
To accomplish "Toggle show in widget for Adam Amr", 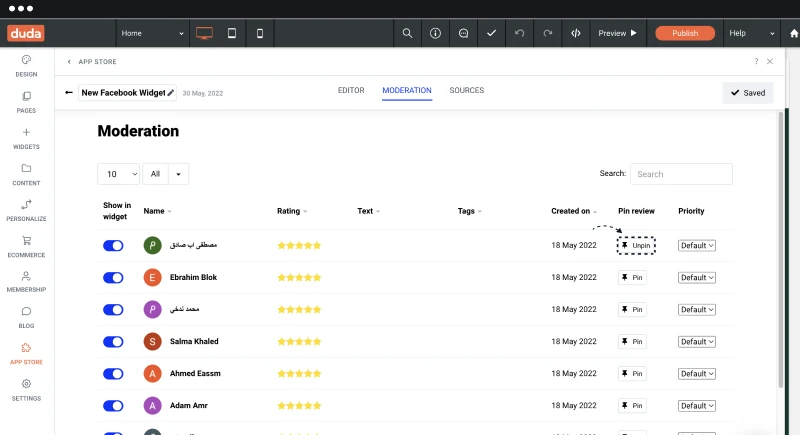I will click(113, 406).
